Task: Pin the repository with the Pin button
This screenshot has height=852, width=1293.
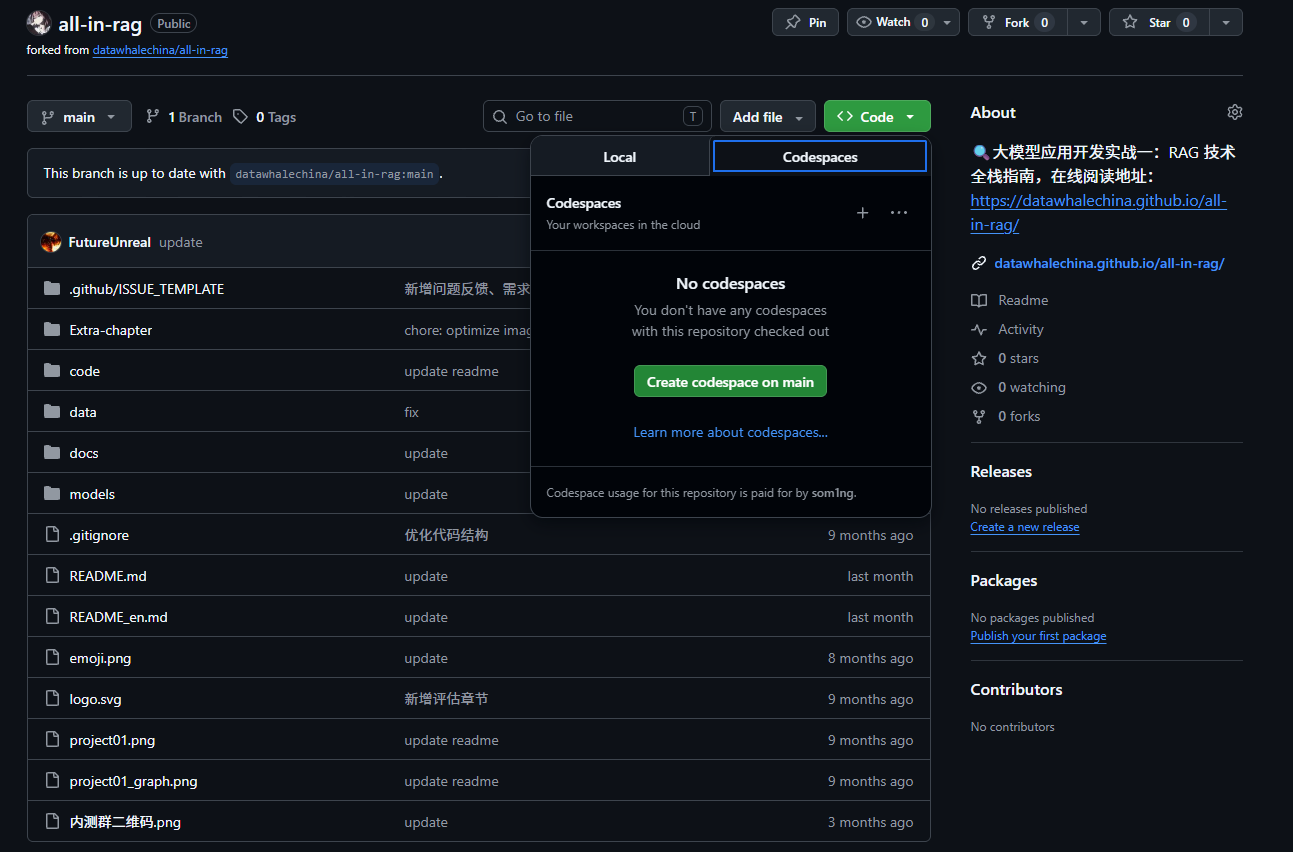Action: (805, 22)
